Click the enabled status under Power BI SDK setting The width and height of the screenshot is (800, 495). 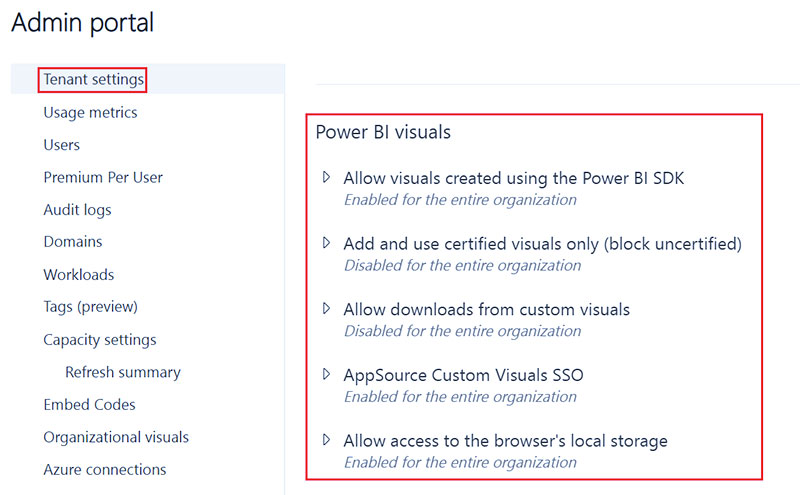pyautogui.click(x=460, y=200)
